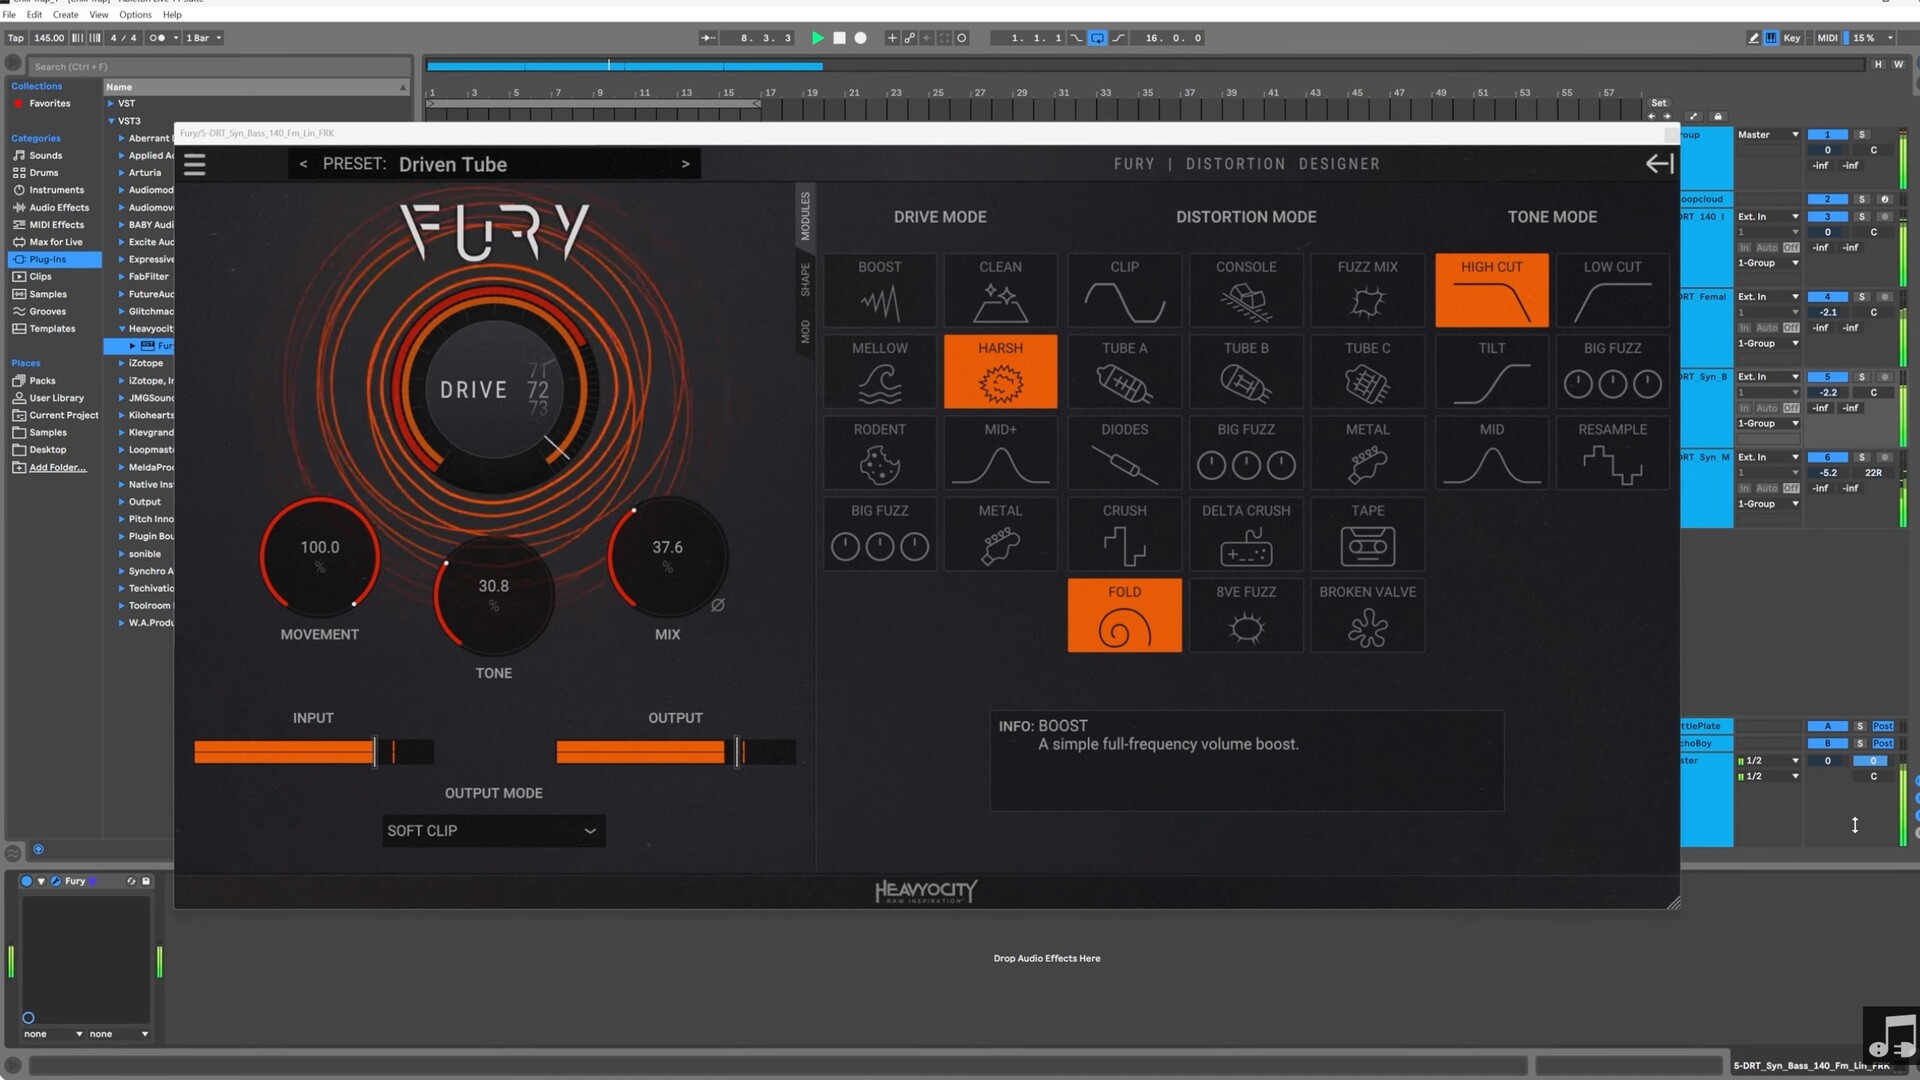Toggle the Fury device activator
Image resolution: width=1920 pixels, height=1080 pixels.
click(x=26, y=881)
